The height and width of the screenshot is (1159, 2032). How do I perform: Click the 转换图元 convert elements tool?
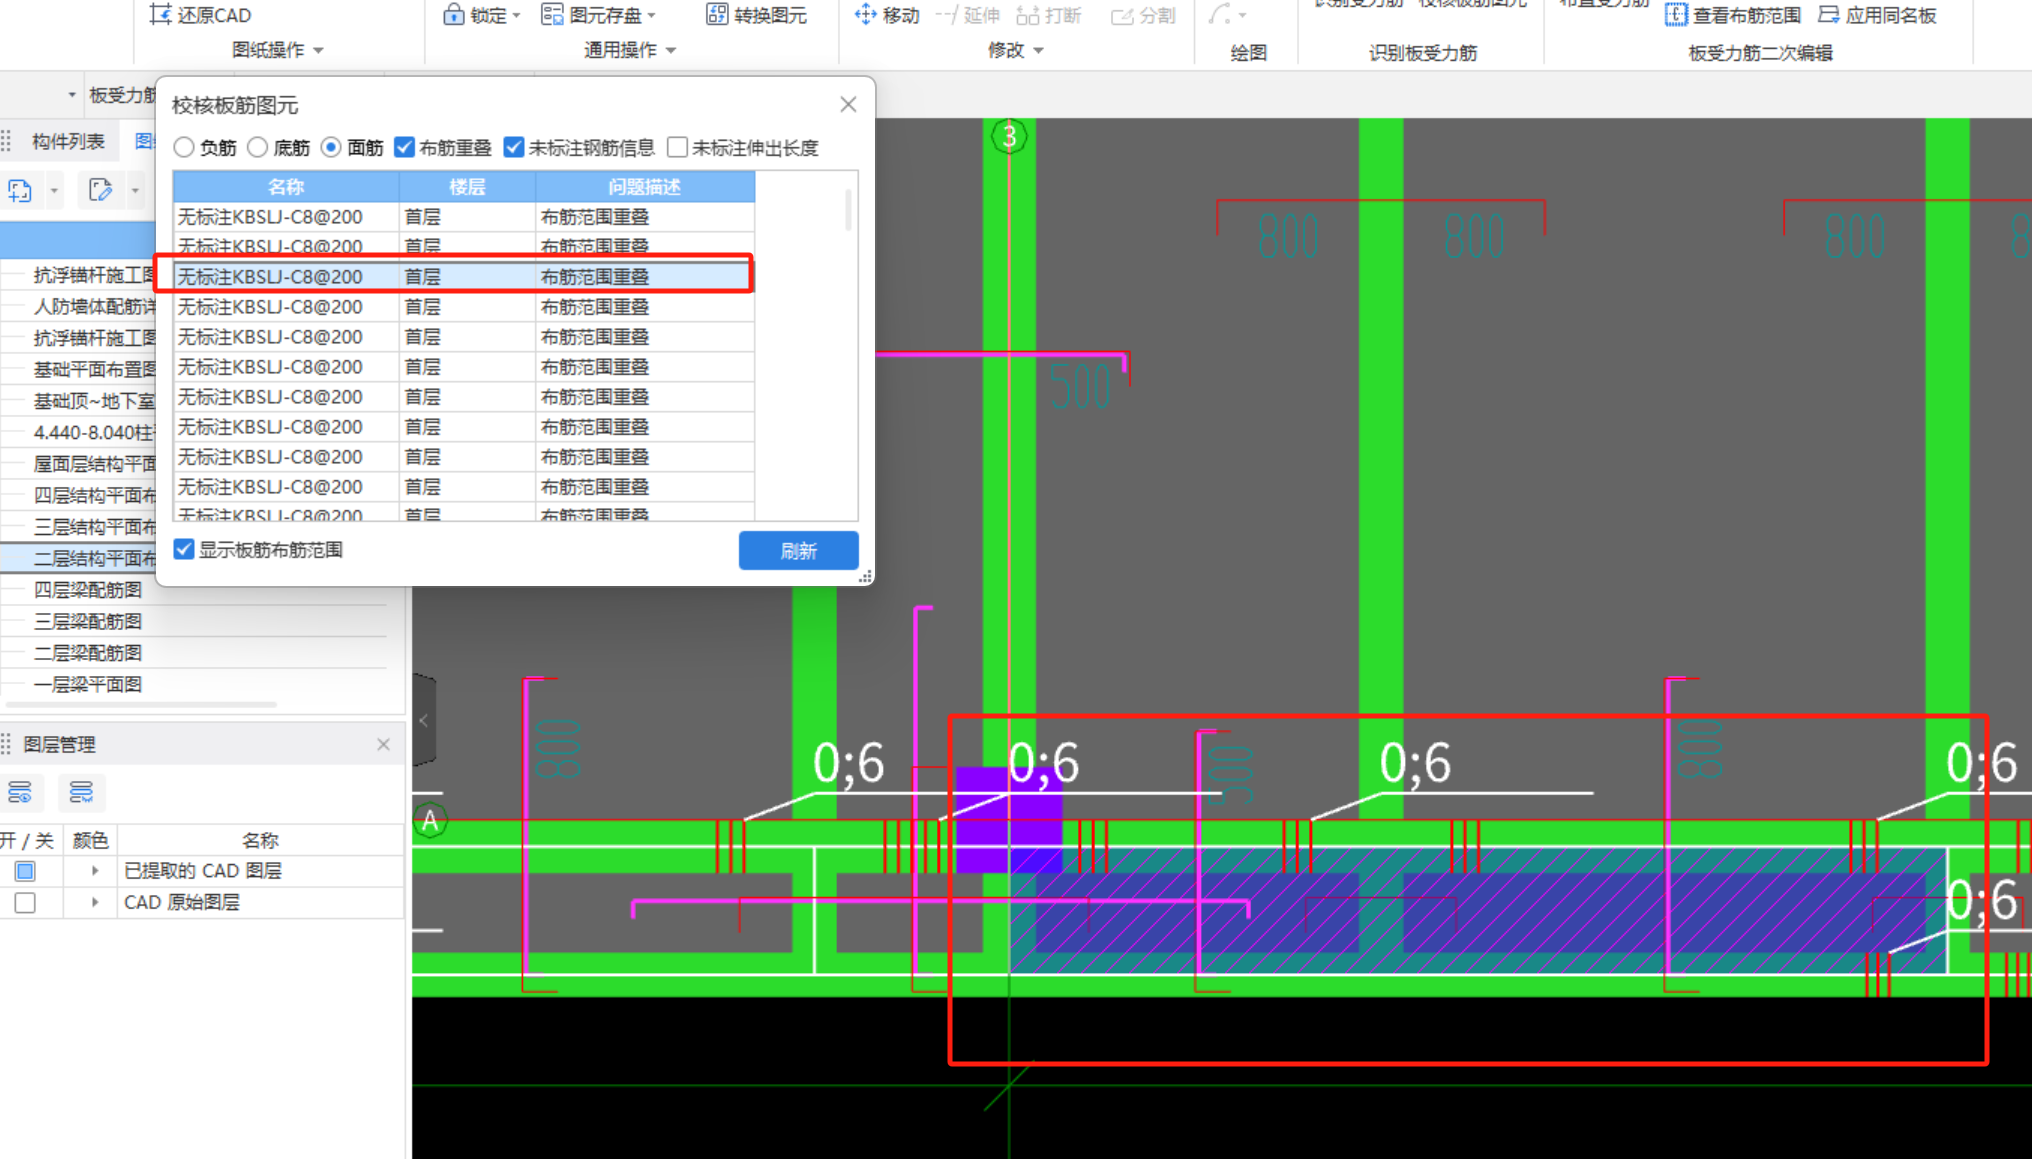coord(756,15)
